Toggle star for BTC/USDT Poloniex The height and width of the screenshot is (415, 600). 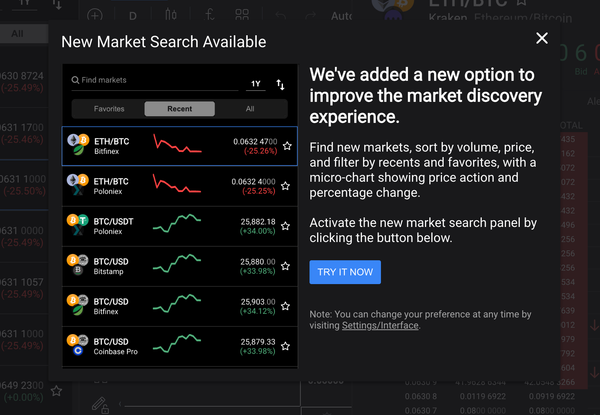[285, 226]
